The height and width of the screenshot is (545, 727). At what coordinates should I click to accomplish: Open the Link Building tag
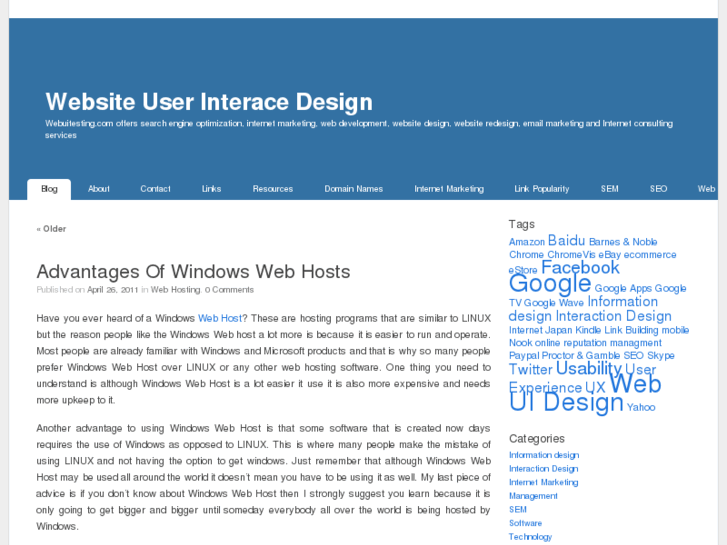(x=631, y=330)
